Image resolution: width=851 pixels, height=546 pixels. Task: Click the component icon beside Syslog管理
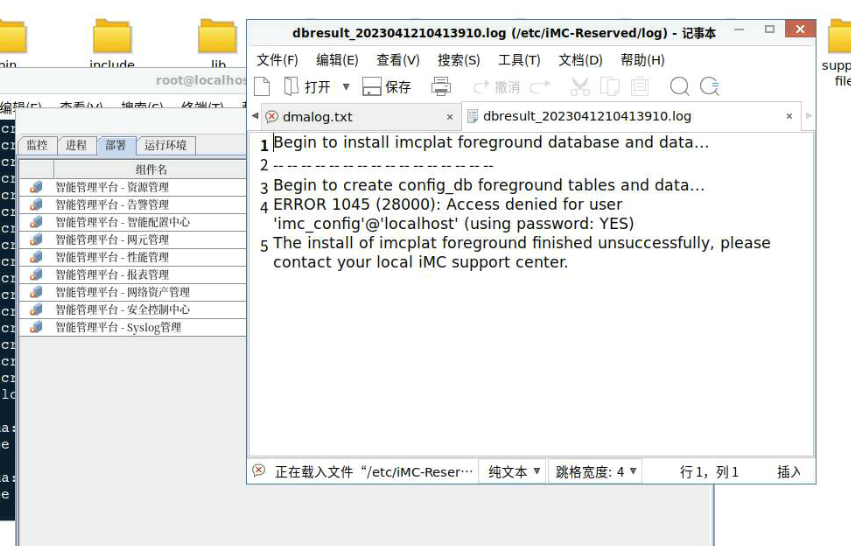36,327
